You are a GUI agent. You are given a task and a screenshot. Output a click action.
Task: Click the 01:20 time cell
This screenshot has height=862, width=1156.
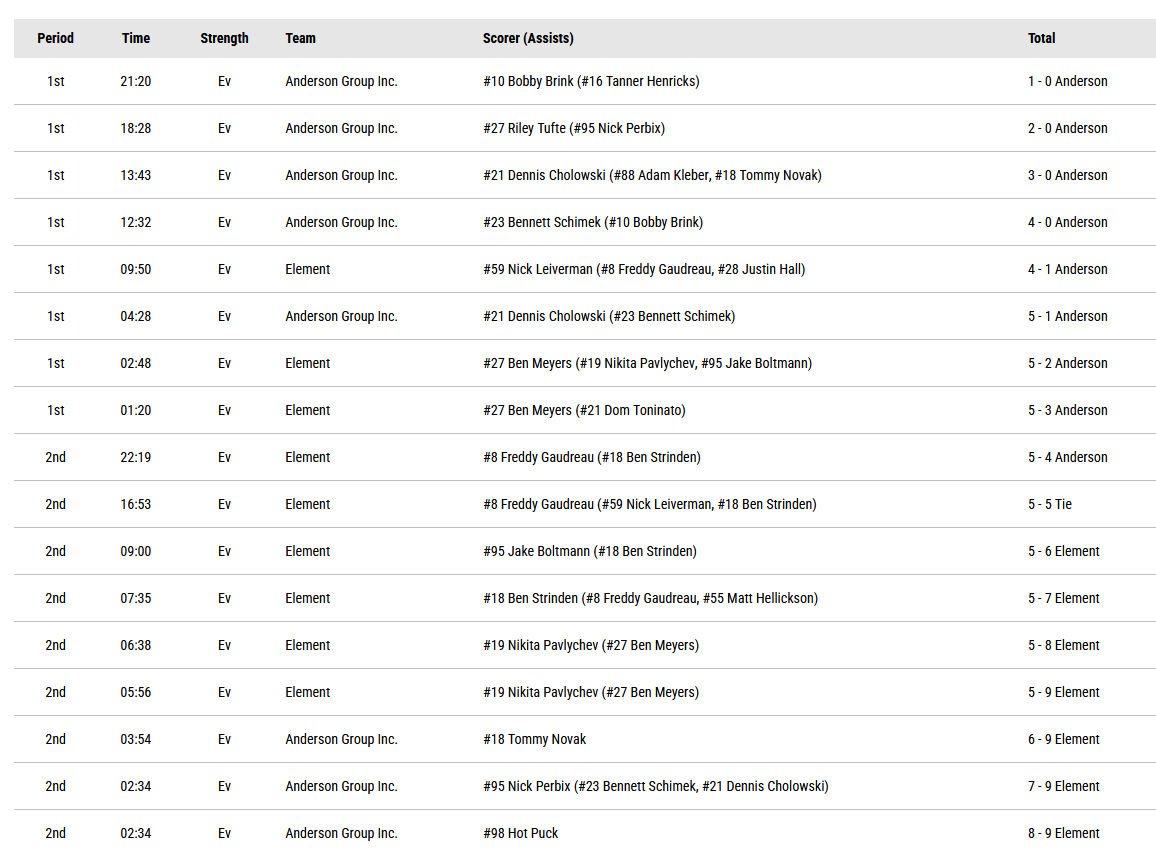136,410
